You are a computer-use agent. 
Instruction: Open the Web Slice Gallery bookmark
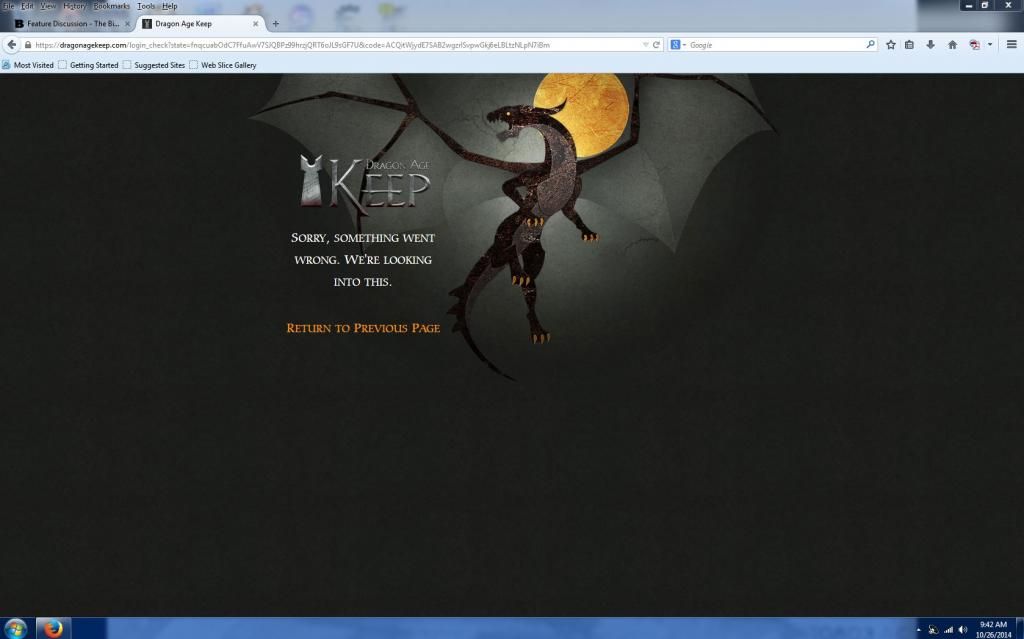(228, 65)
